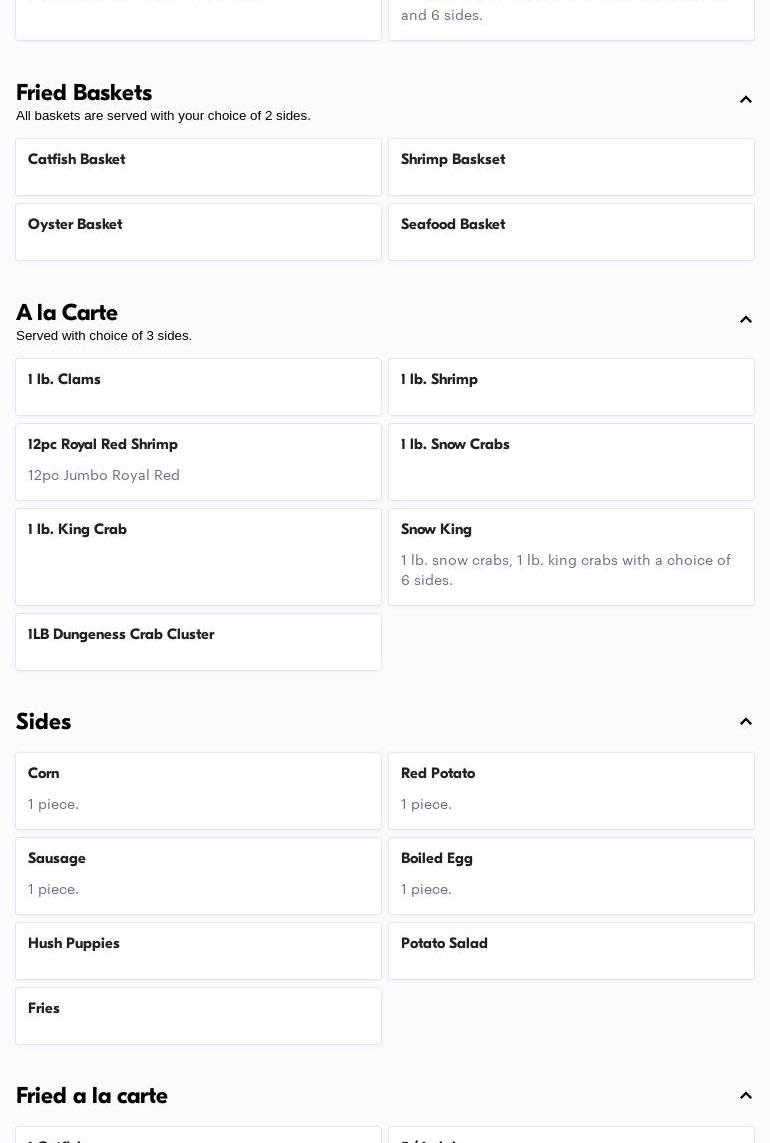This screenshot has width=770, height=1143.
Task: Select 1 lb. King Crab
Action: (x=198, y=556)
